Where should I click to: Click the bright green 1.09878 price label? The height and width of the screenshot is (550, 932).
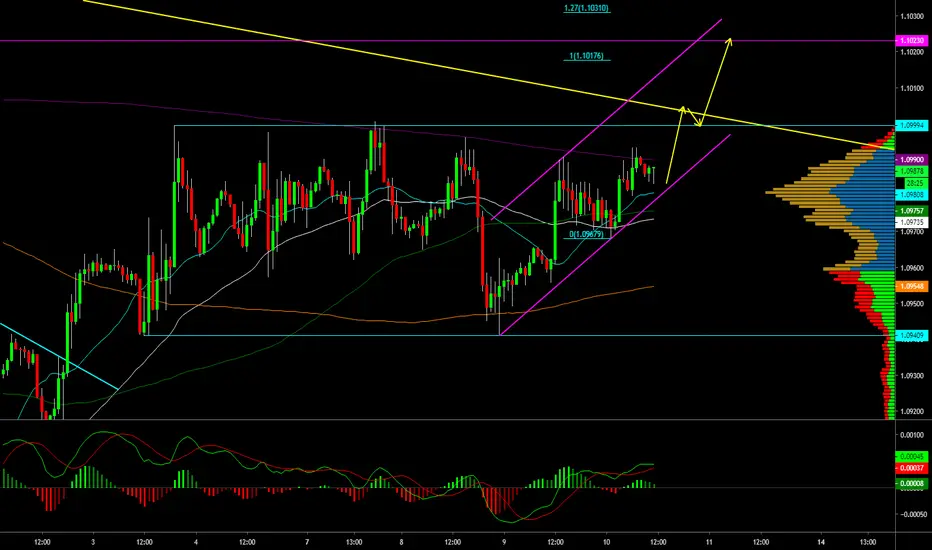(911, 171)
